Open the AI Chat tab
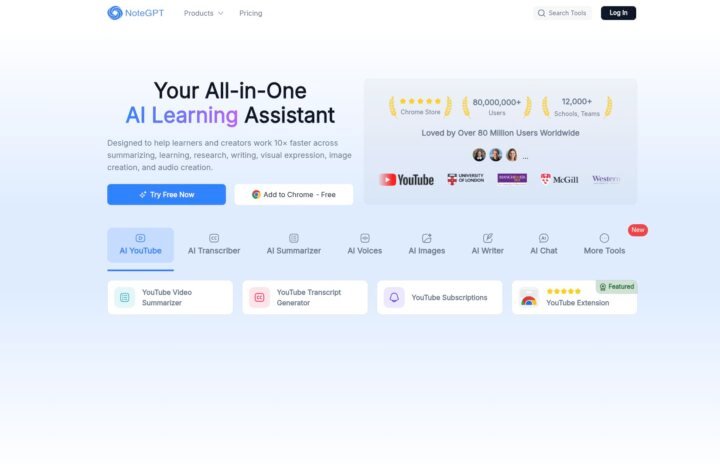 544,245
